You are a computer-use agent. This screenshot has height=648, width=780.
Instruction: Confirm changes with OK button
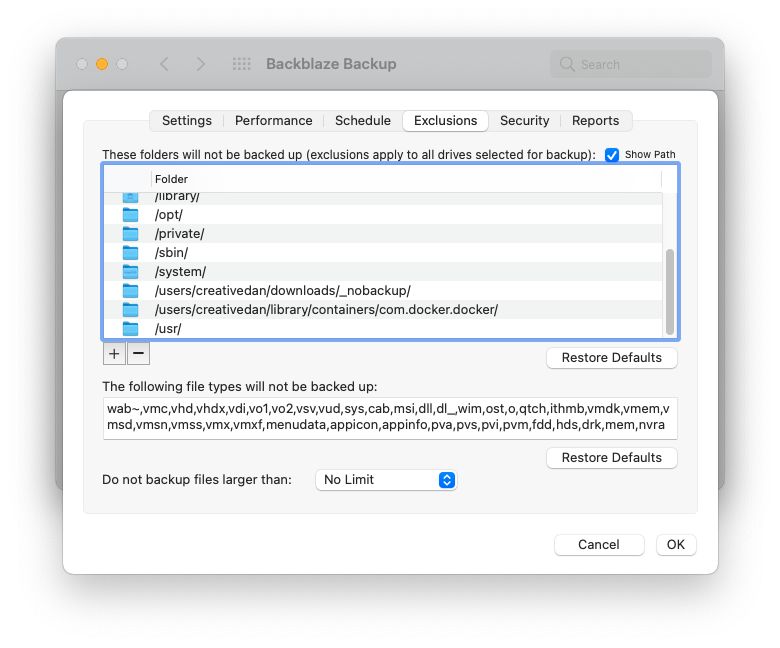coord(676,545)
